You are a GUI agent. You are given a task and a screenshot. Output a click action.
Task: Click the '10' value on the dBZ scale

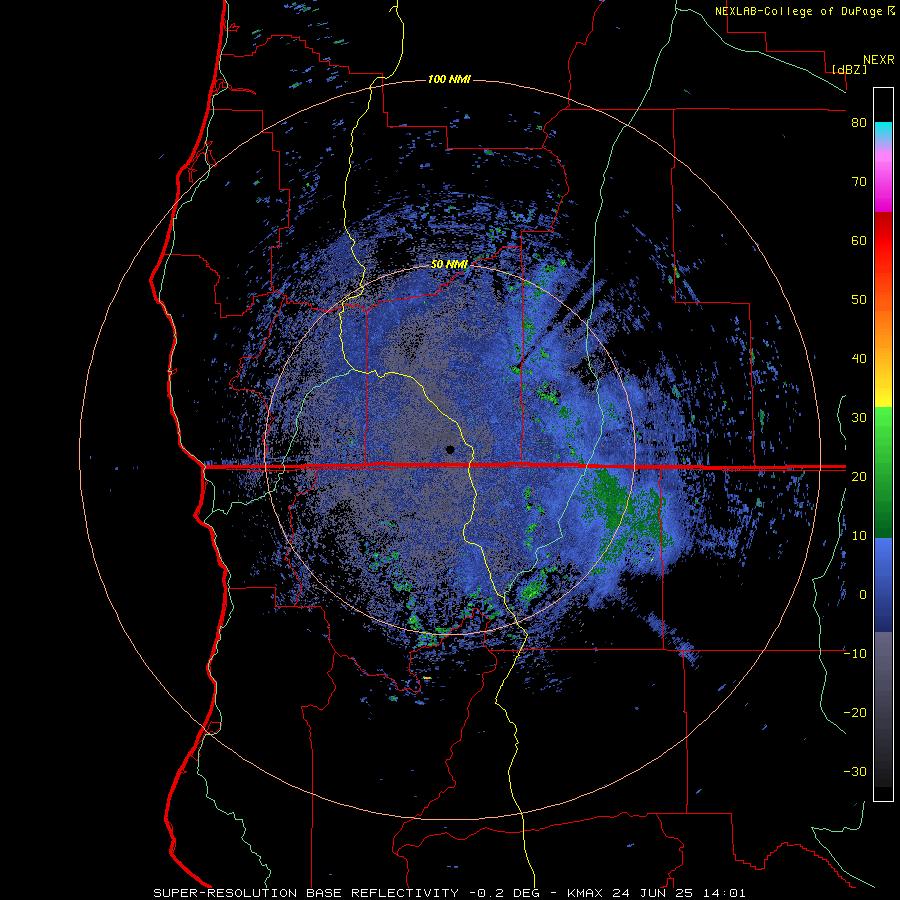[859, 536]
